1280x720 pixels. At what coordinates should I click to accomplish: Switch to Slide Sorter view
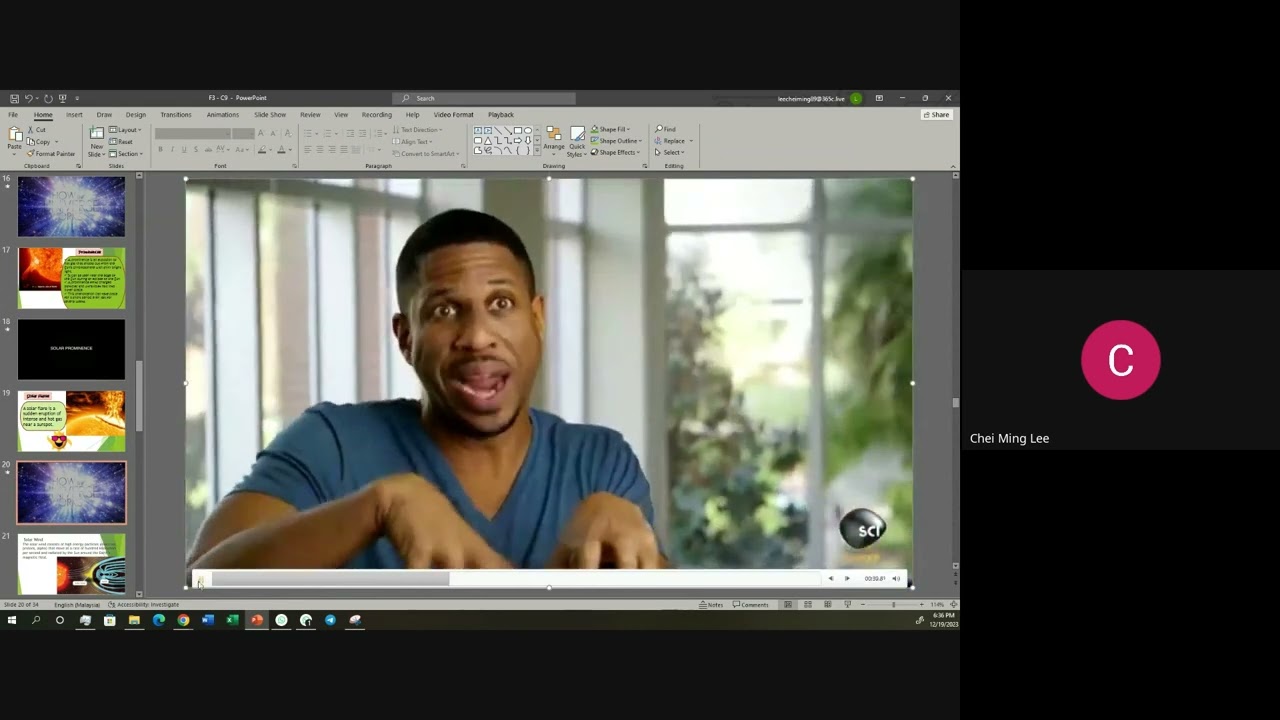pyautogui.click(x=808, y=604)
